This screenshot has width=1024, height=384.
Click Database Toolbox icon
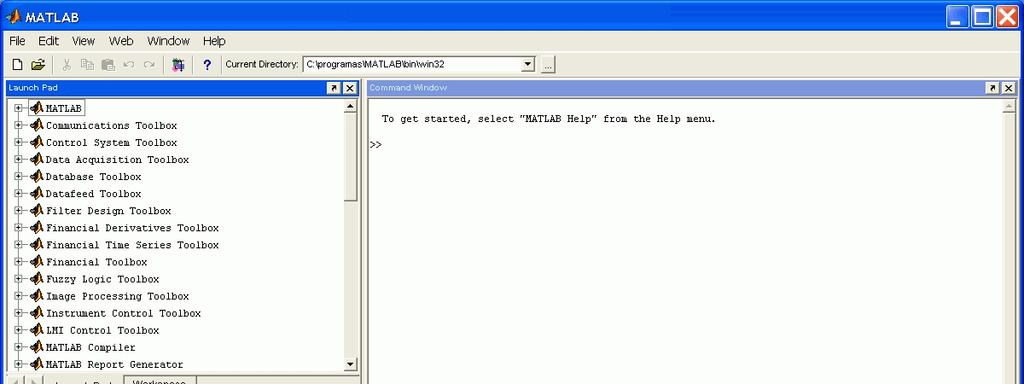tap(37, 176)
